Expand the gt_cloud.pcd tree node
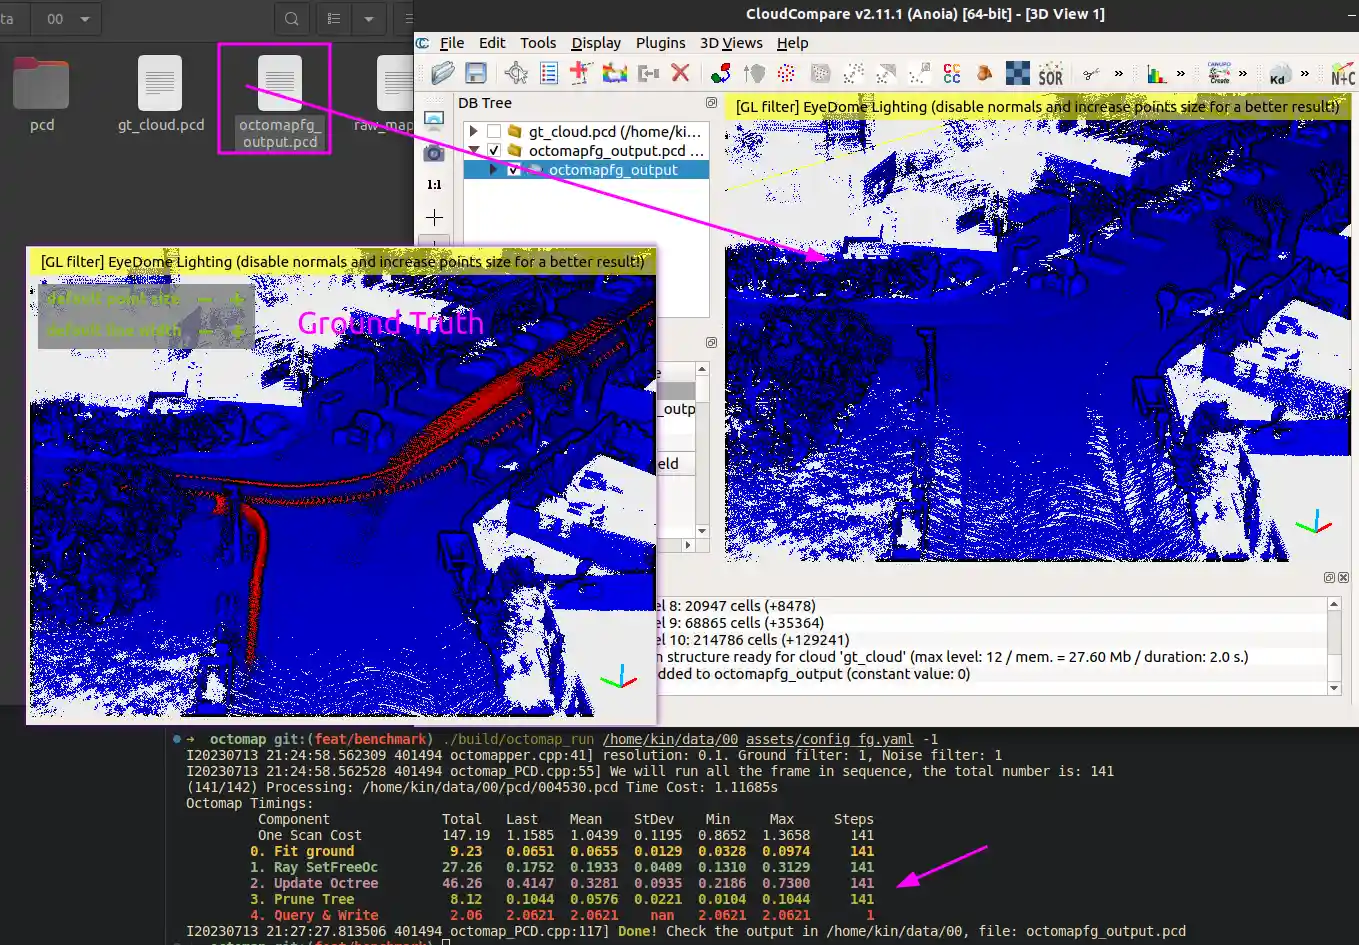 (474, 132)
